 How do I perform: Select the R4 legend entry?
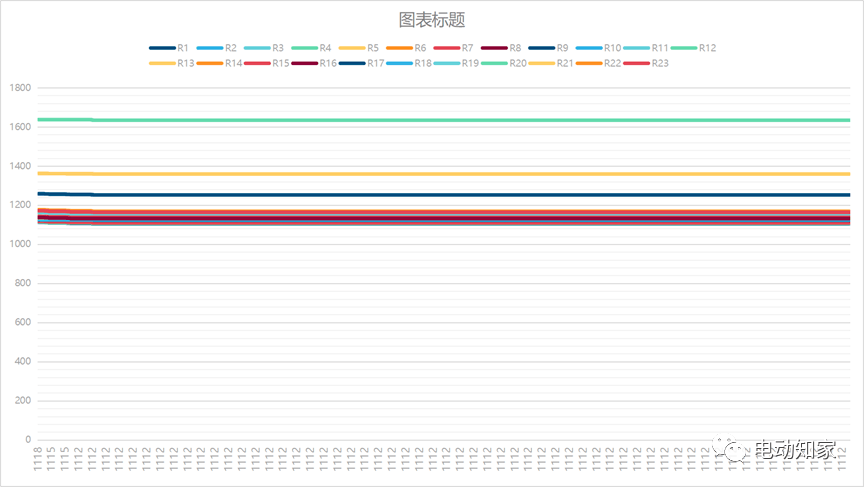tap(311, 48)
